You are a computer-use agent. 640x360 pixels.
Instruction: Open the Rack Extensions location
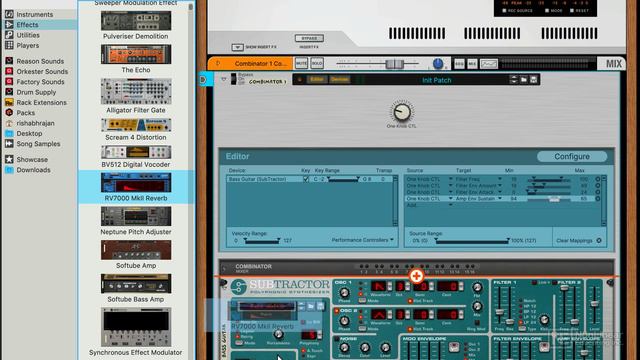pyautogui.click(x=41, y=102)
